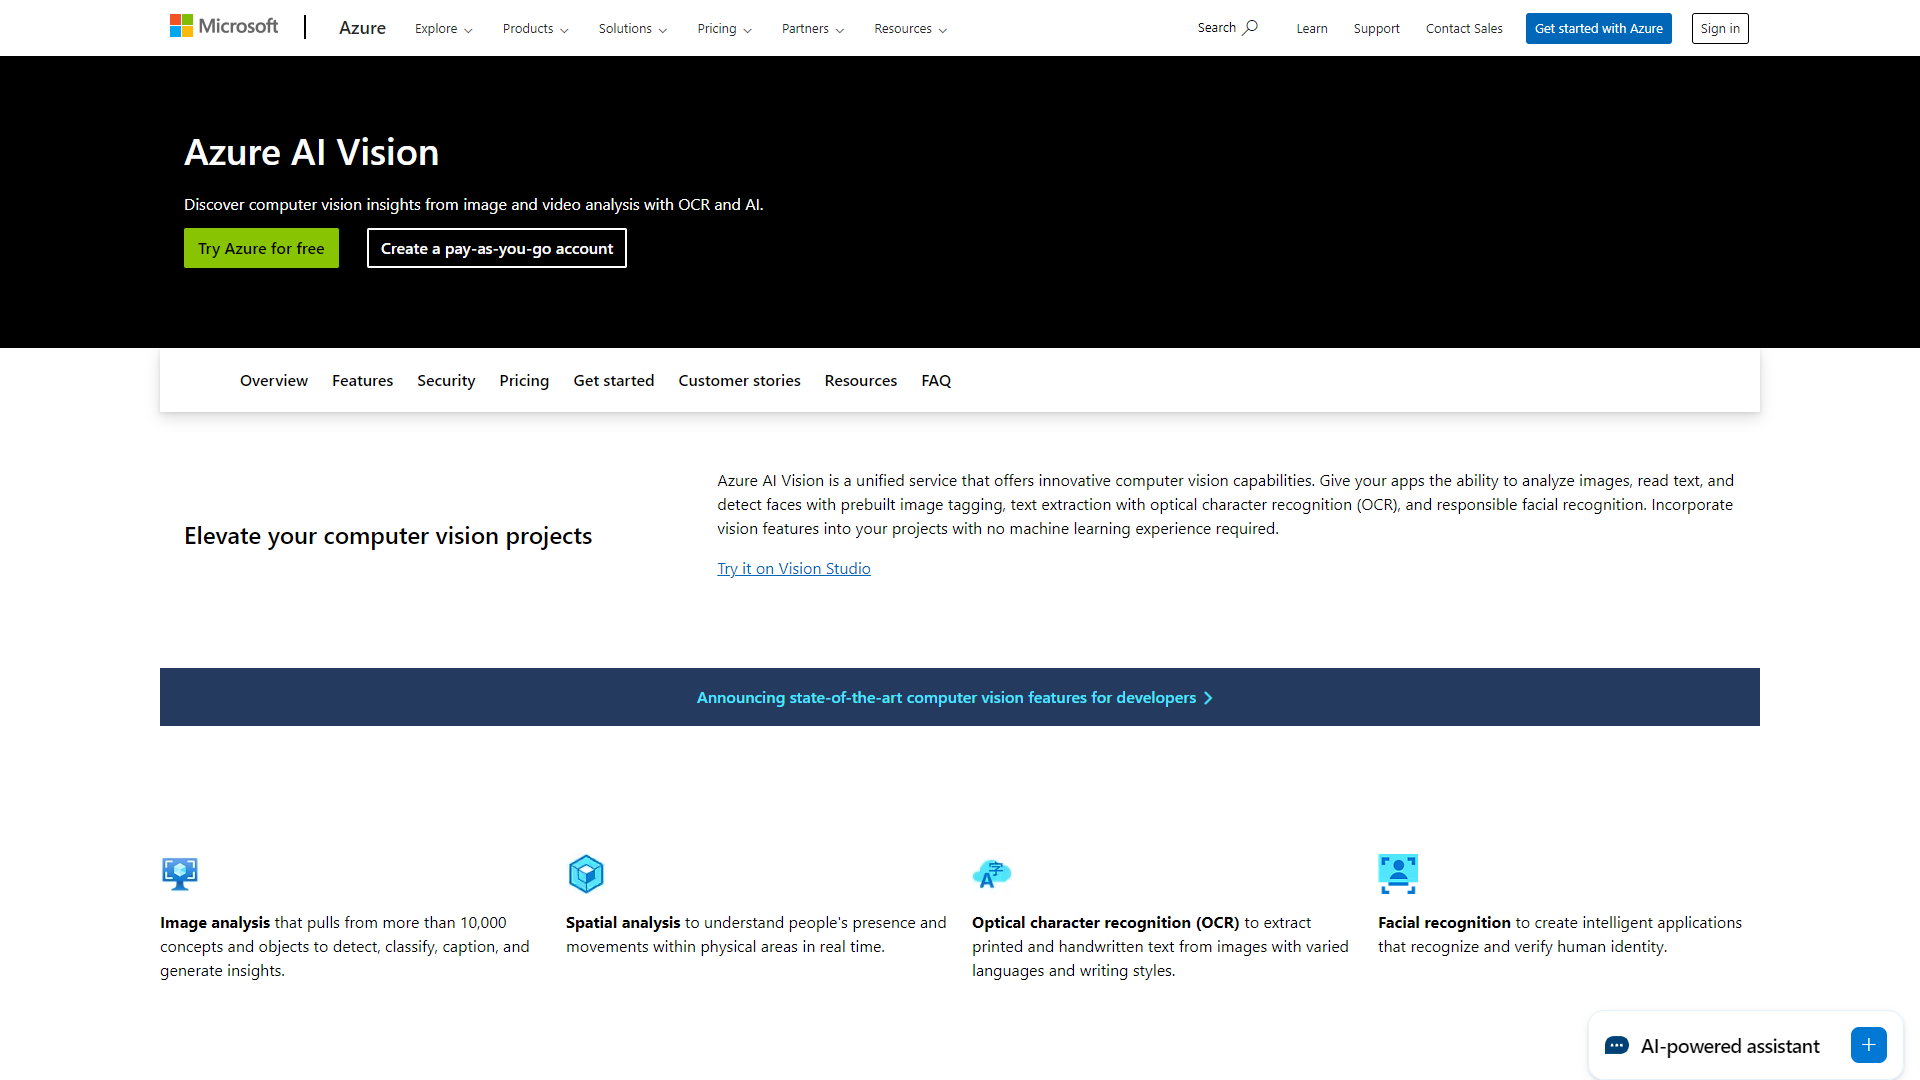Select the Customer stories tab
Image resolution: width=1920 pixels, height=1080 pixels.
738,378
